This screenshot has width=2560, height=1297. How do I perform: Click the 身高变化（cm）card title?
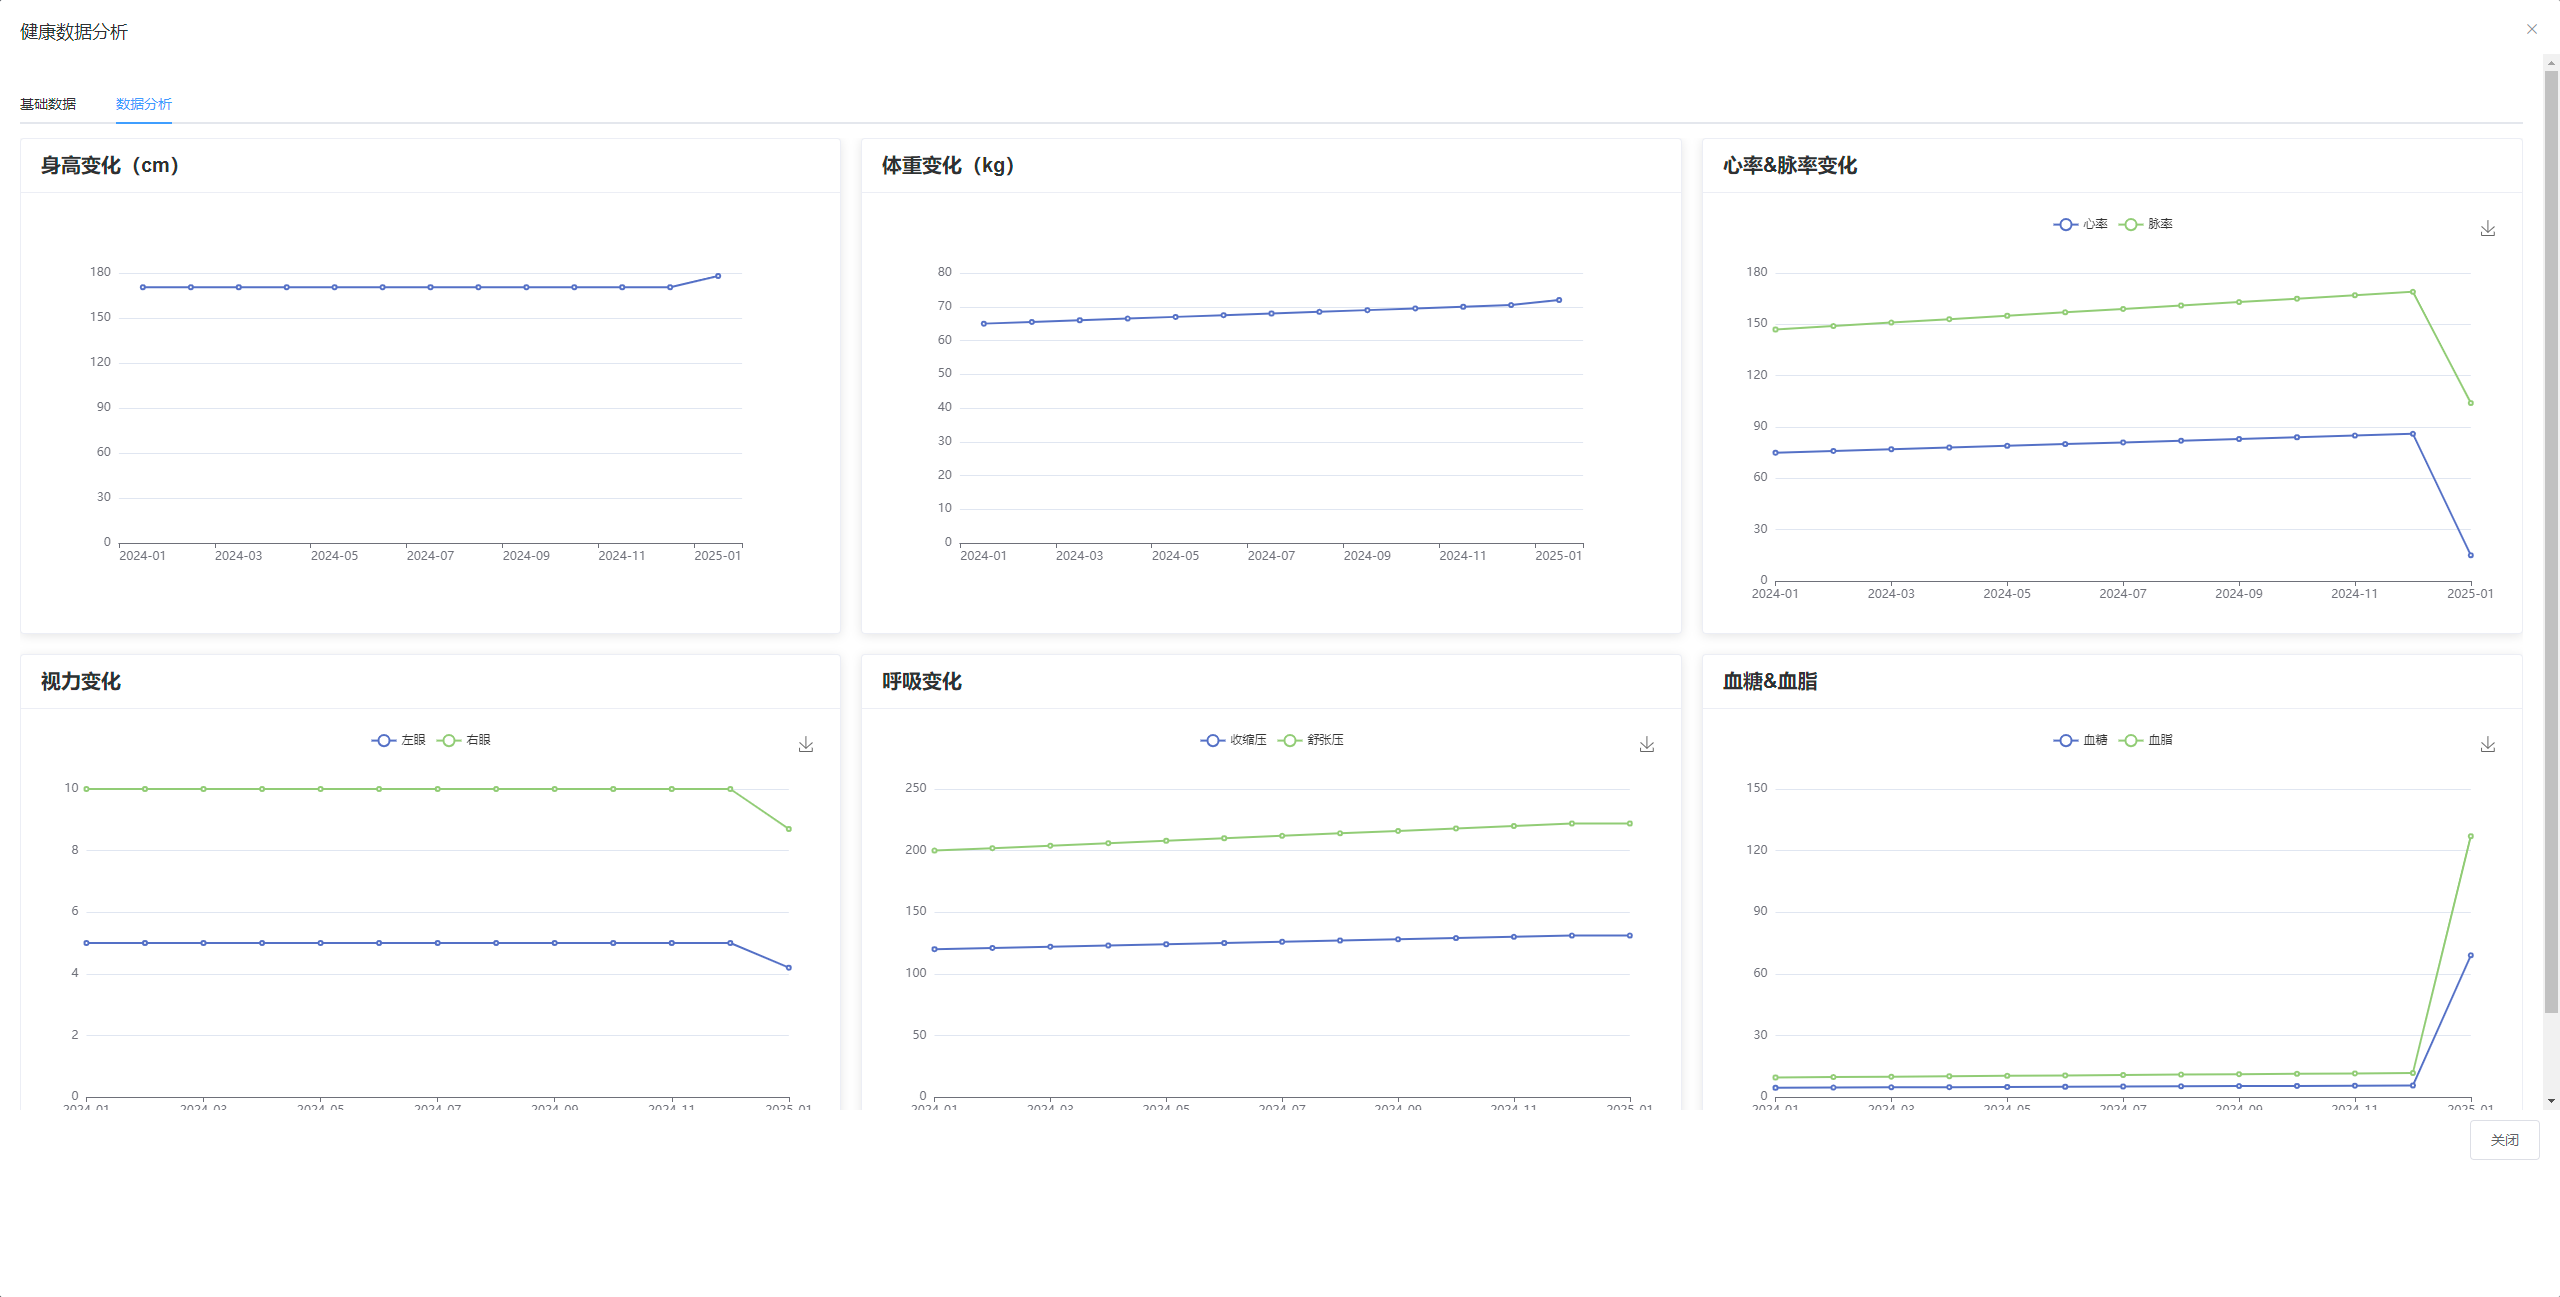tap(110, 166)
